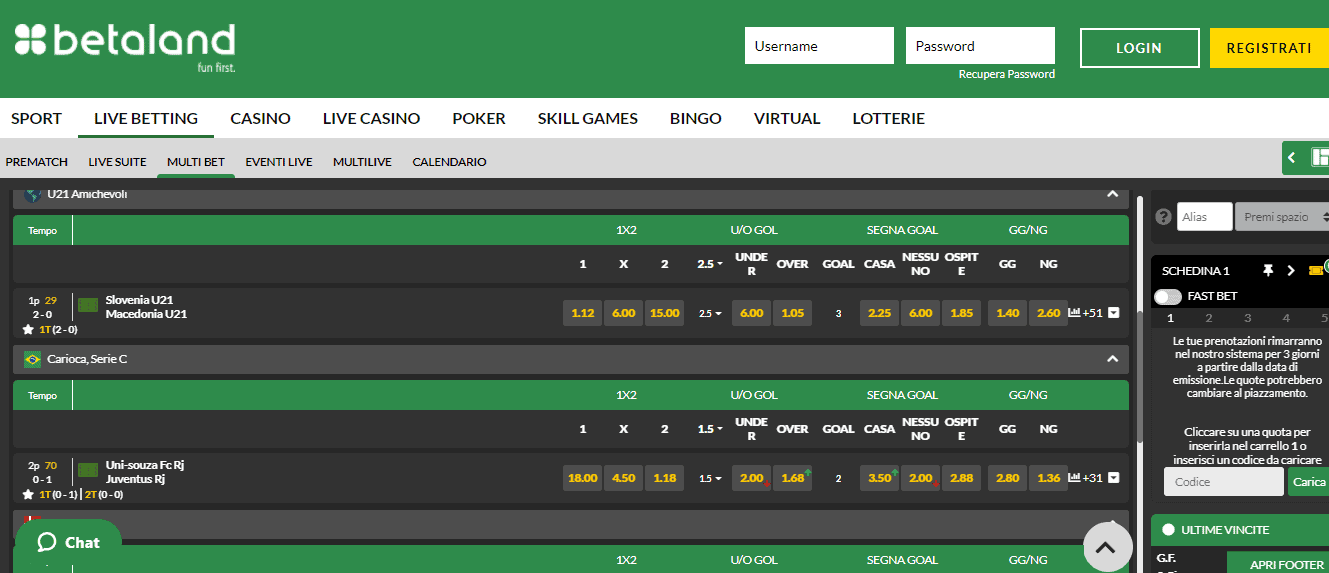
Task: Bet on Slovenia U21 win at 1.12
Action: (583, 313)
